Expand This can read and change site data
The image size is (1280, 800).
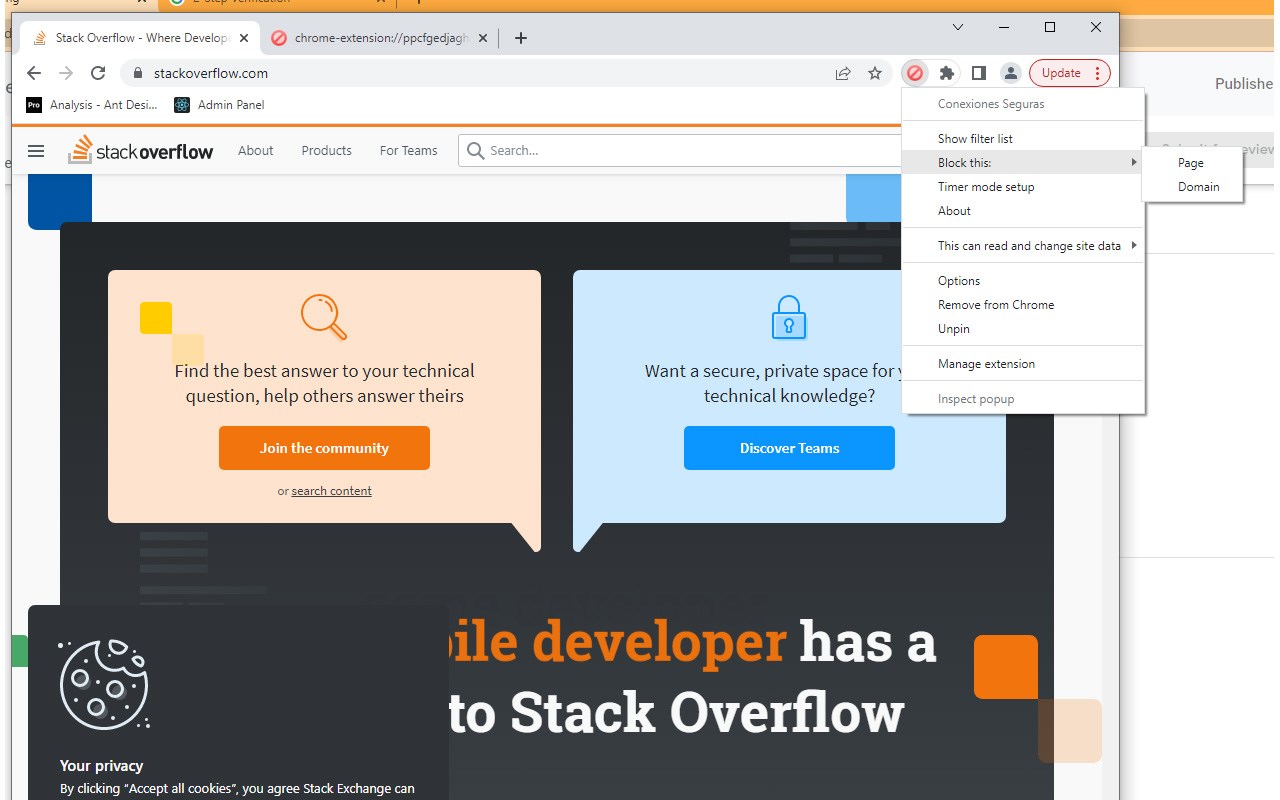(1023, 246)
